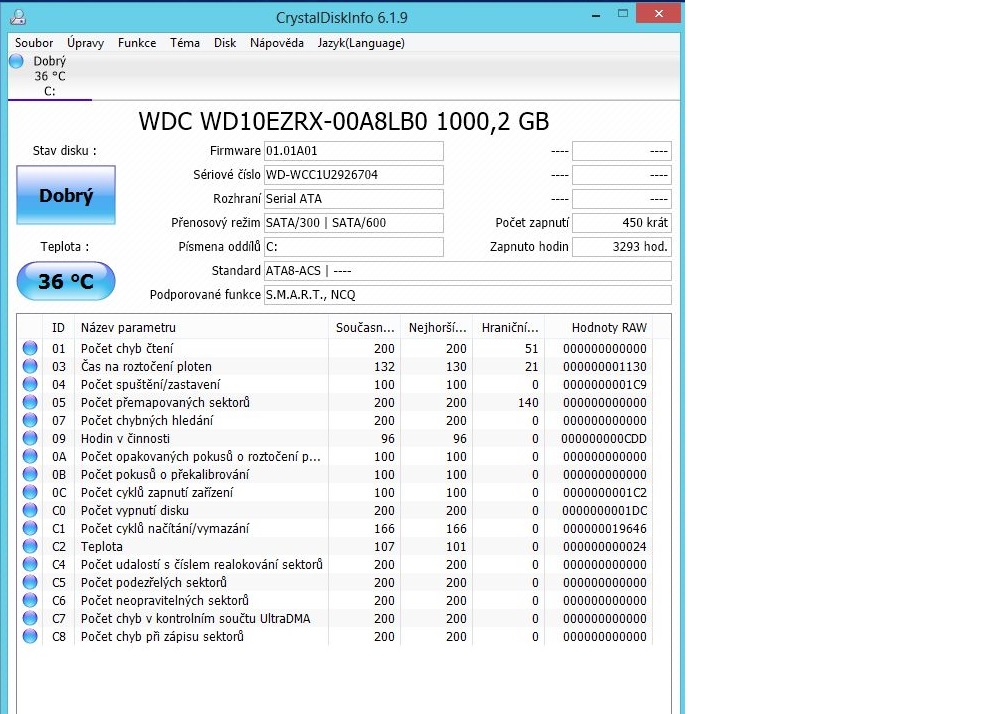Open the Jazyk(Language) menu
Image resolution: width=1008 pixels, height=714 pixels.
point(361,43)
